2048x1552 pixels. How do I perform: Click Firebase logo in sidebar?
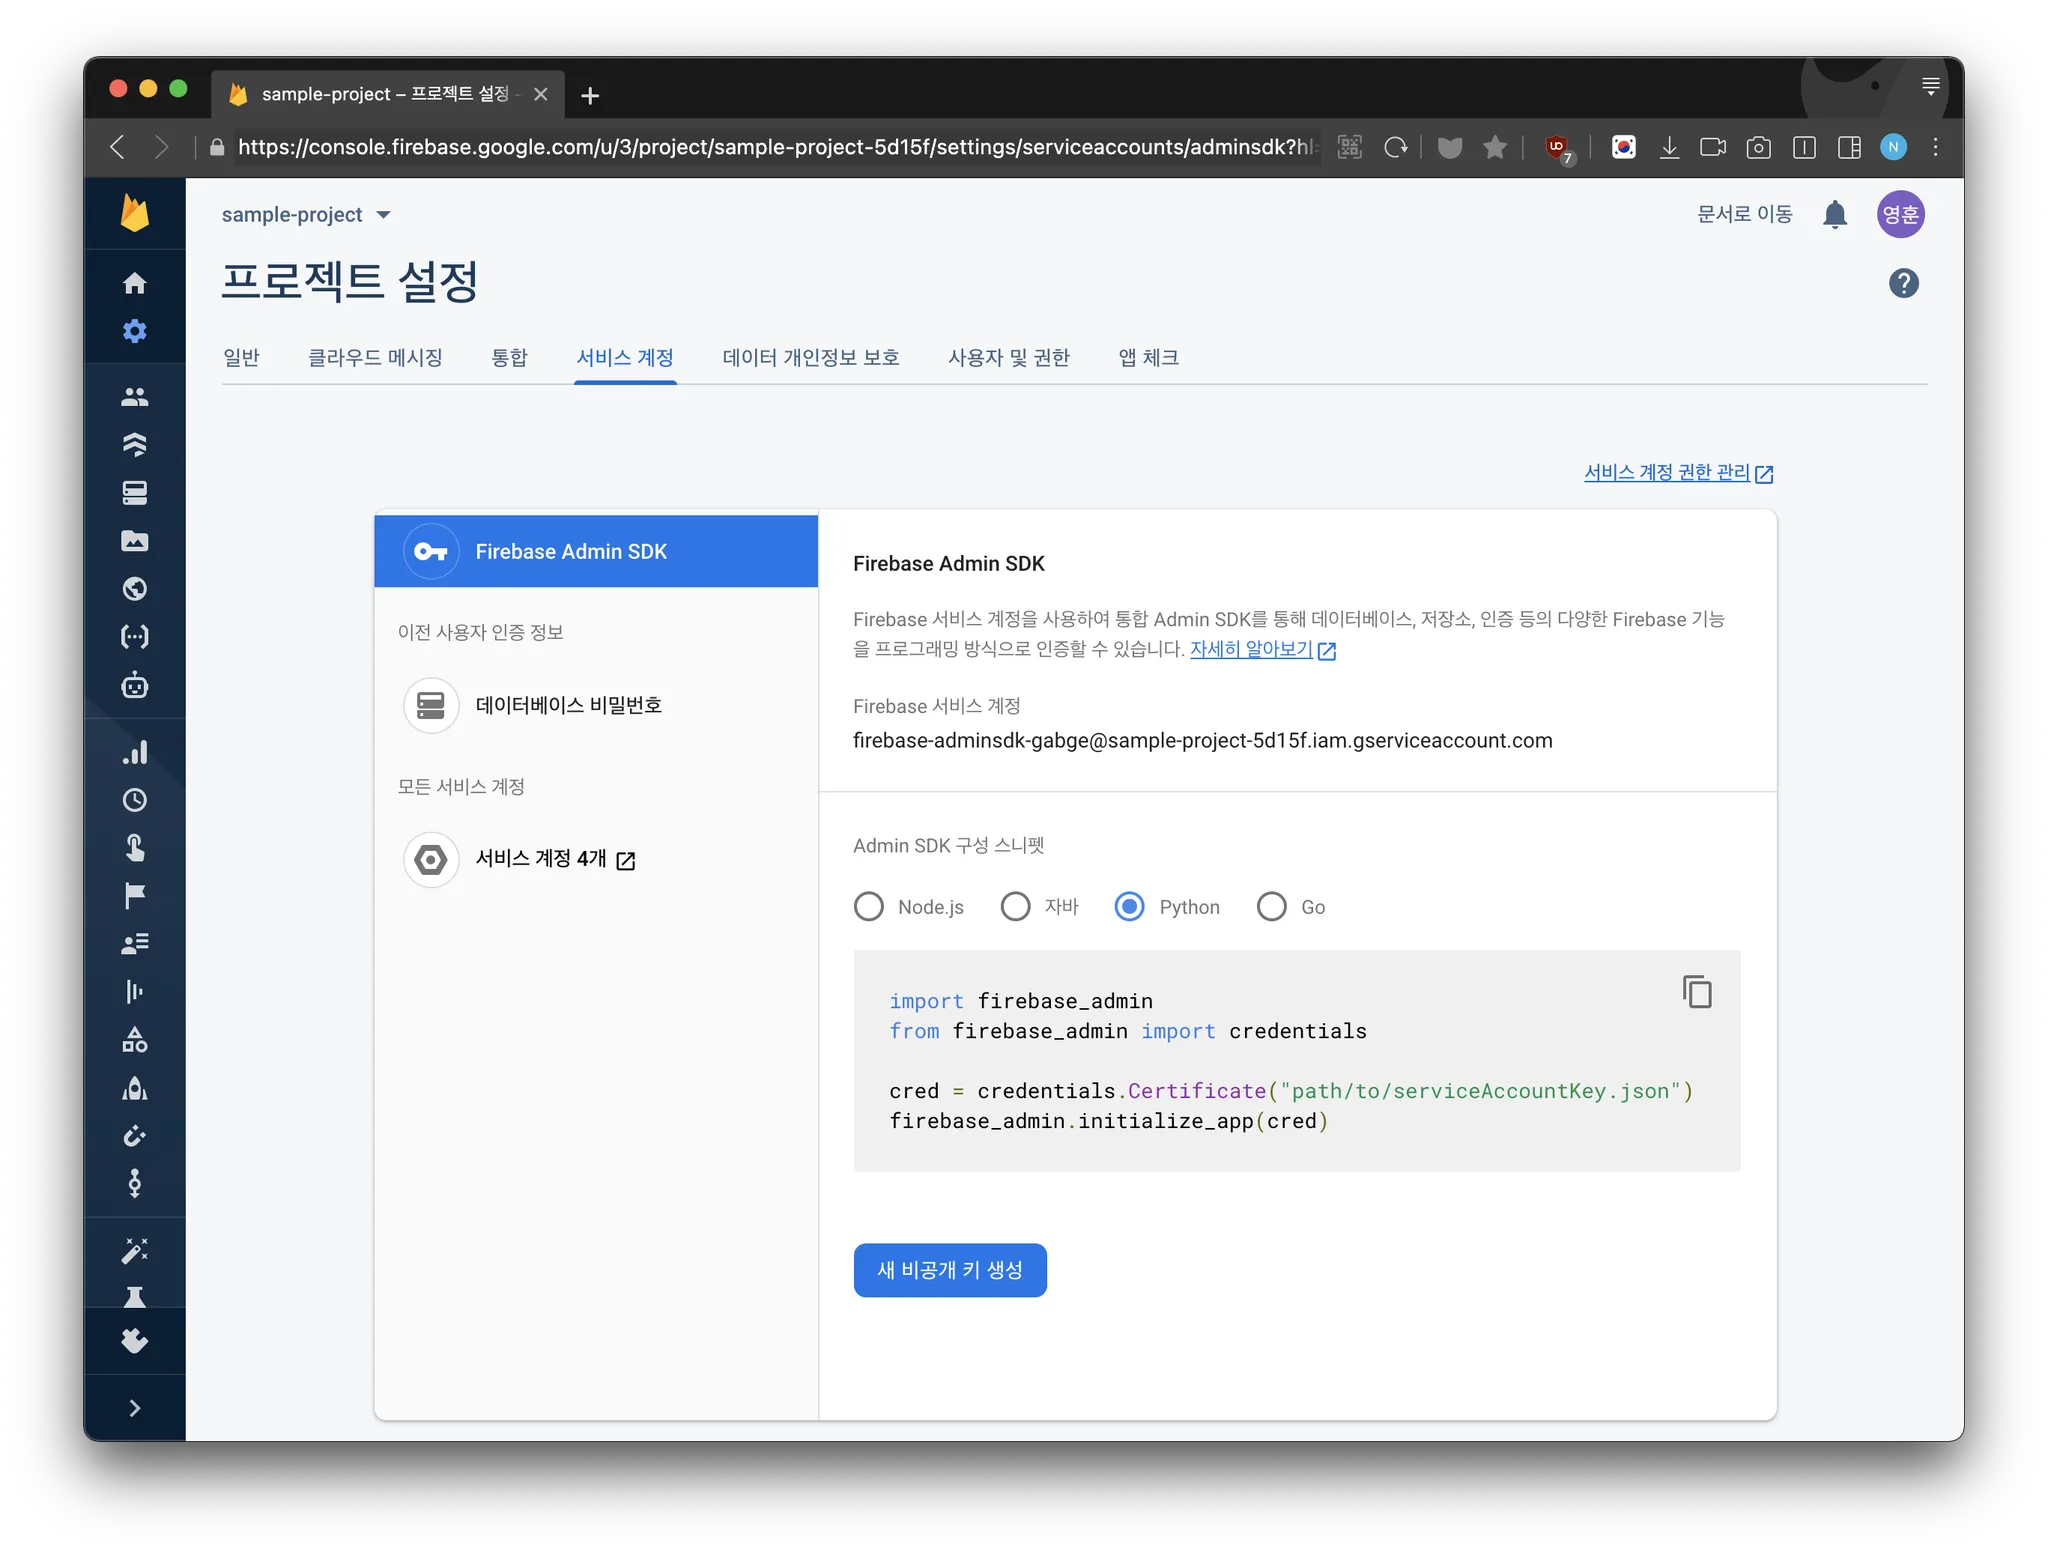135,214
